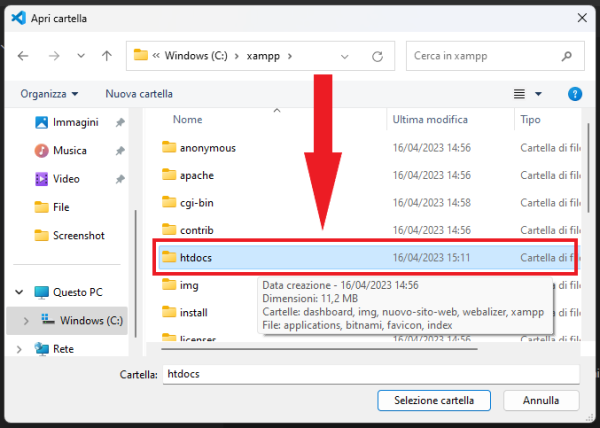Screen dimensions: 600x428
Task: Expand the chevron after Windows (C:) breadcrumb
Action: [x=237, y=56]
